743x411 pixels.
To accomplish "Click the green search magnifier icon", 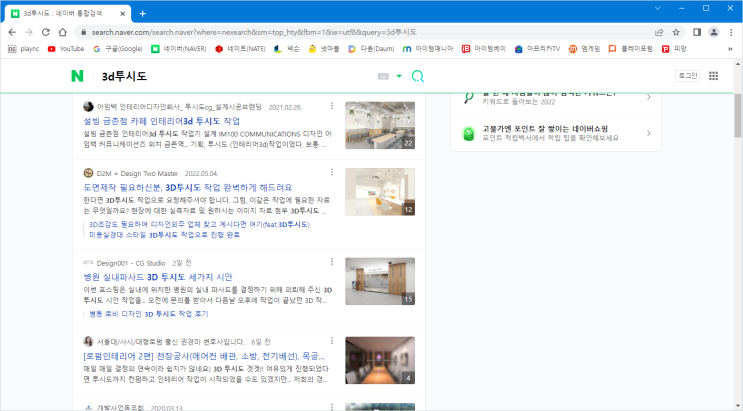I will tap(417, 76).
